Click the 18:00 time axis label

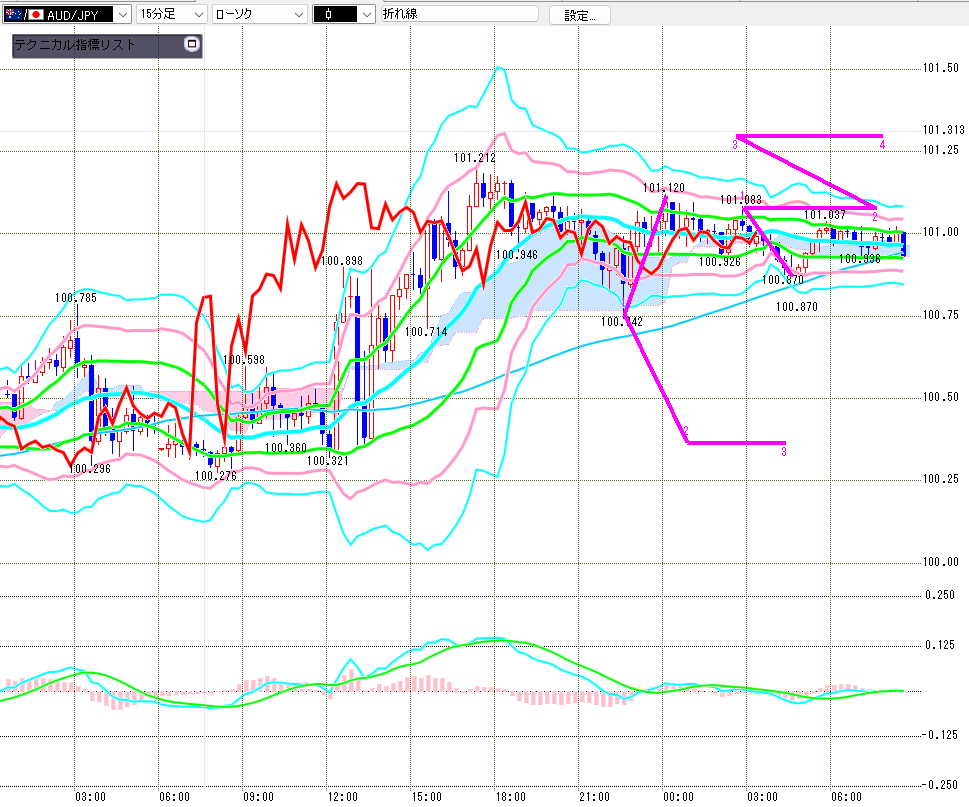(510, 797)
